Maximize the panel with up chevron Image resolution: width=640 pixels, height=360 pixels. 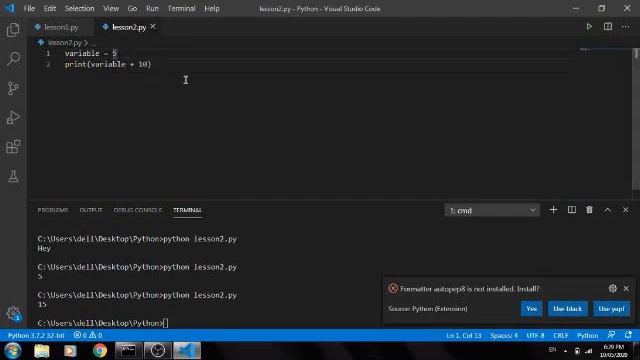607,210
